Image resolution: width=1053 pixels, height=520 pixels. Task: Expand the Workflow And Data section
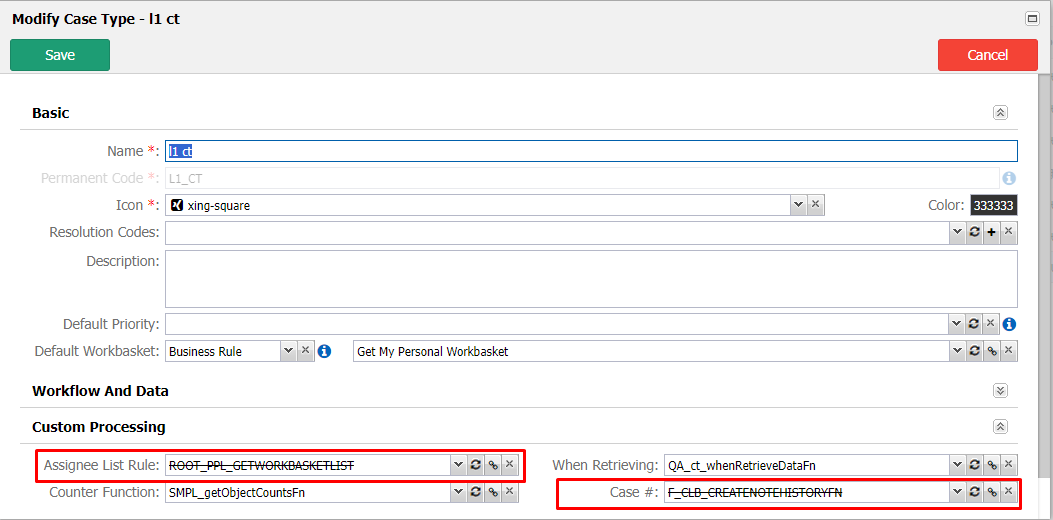click(x=1001, y=390)
